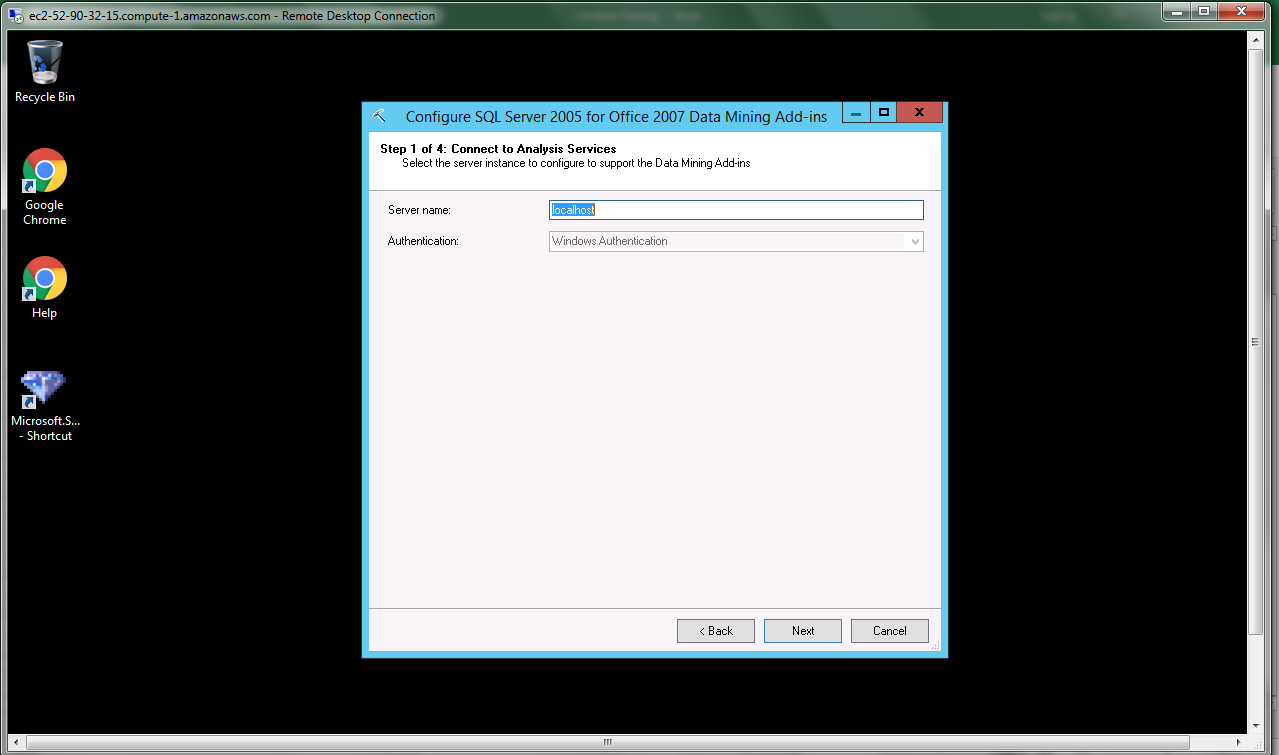Restore down the Remote Desktop Connection window
The width and height of the screenshot is (1279, 755).
pos(1204,11)
